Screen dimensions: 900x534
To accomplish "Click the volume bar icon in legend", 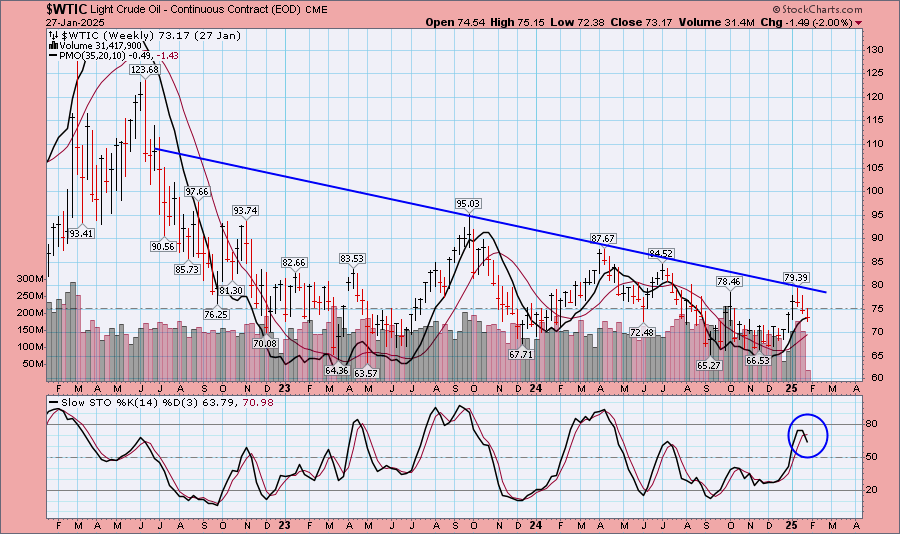I will (53, 45).
